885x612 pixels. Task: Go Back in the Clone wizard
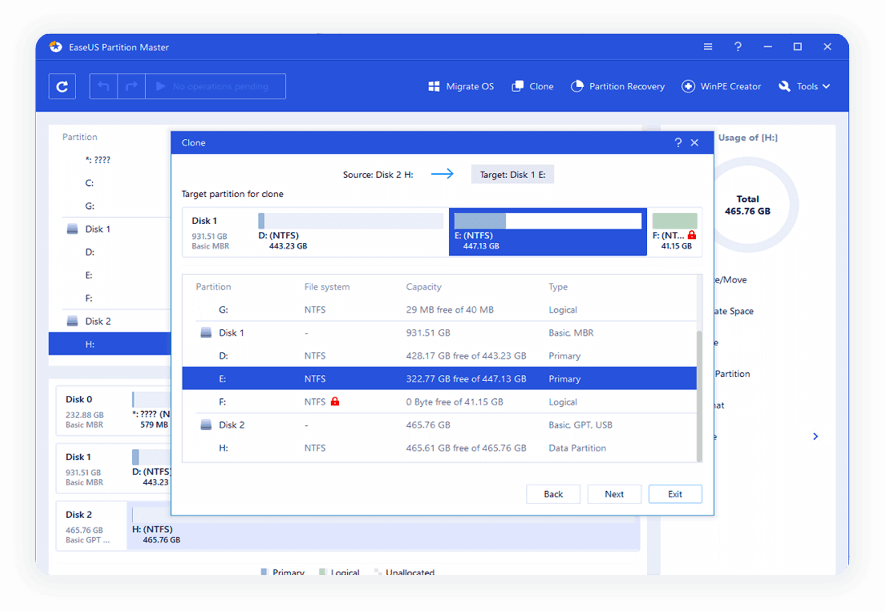[553, 494]
